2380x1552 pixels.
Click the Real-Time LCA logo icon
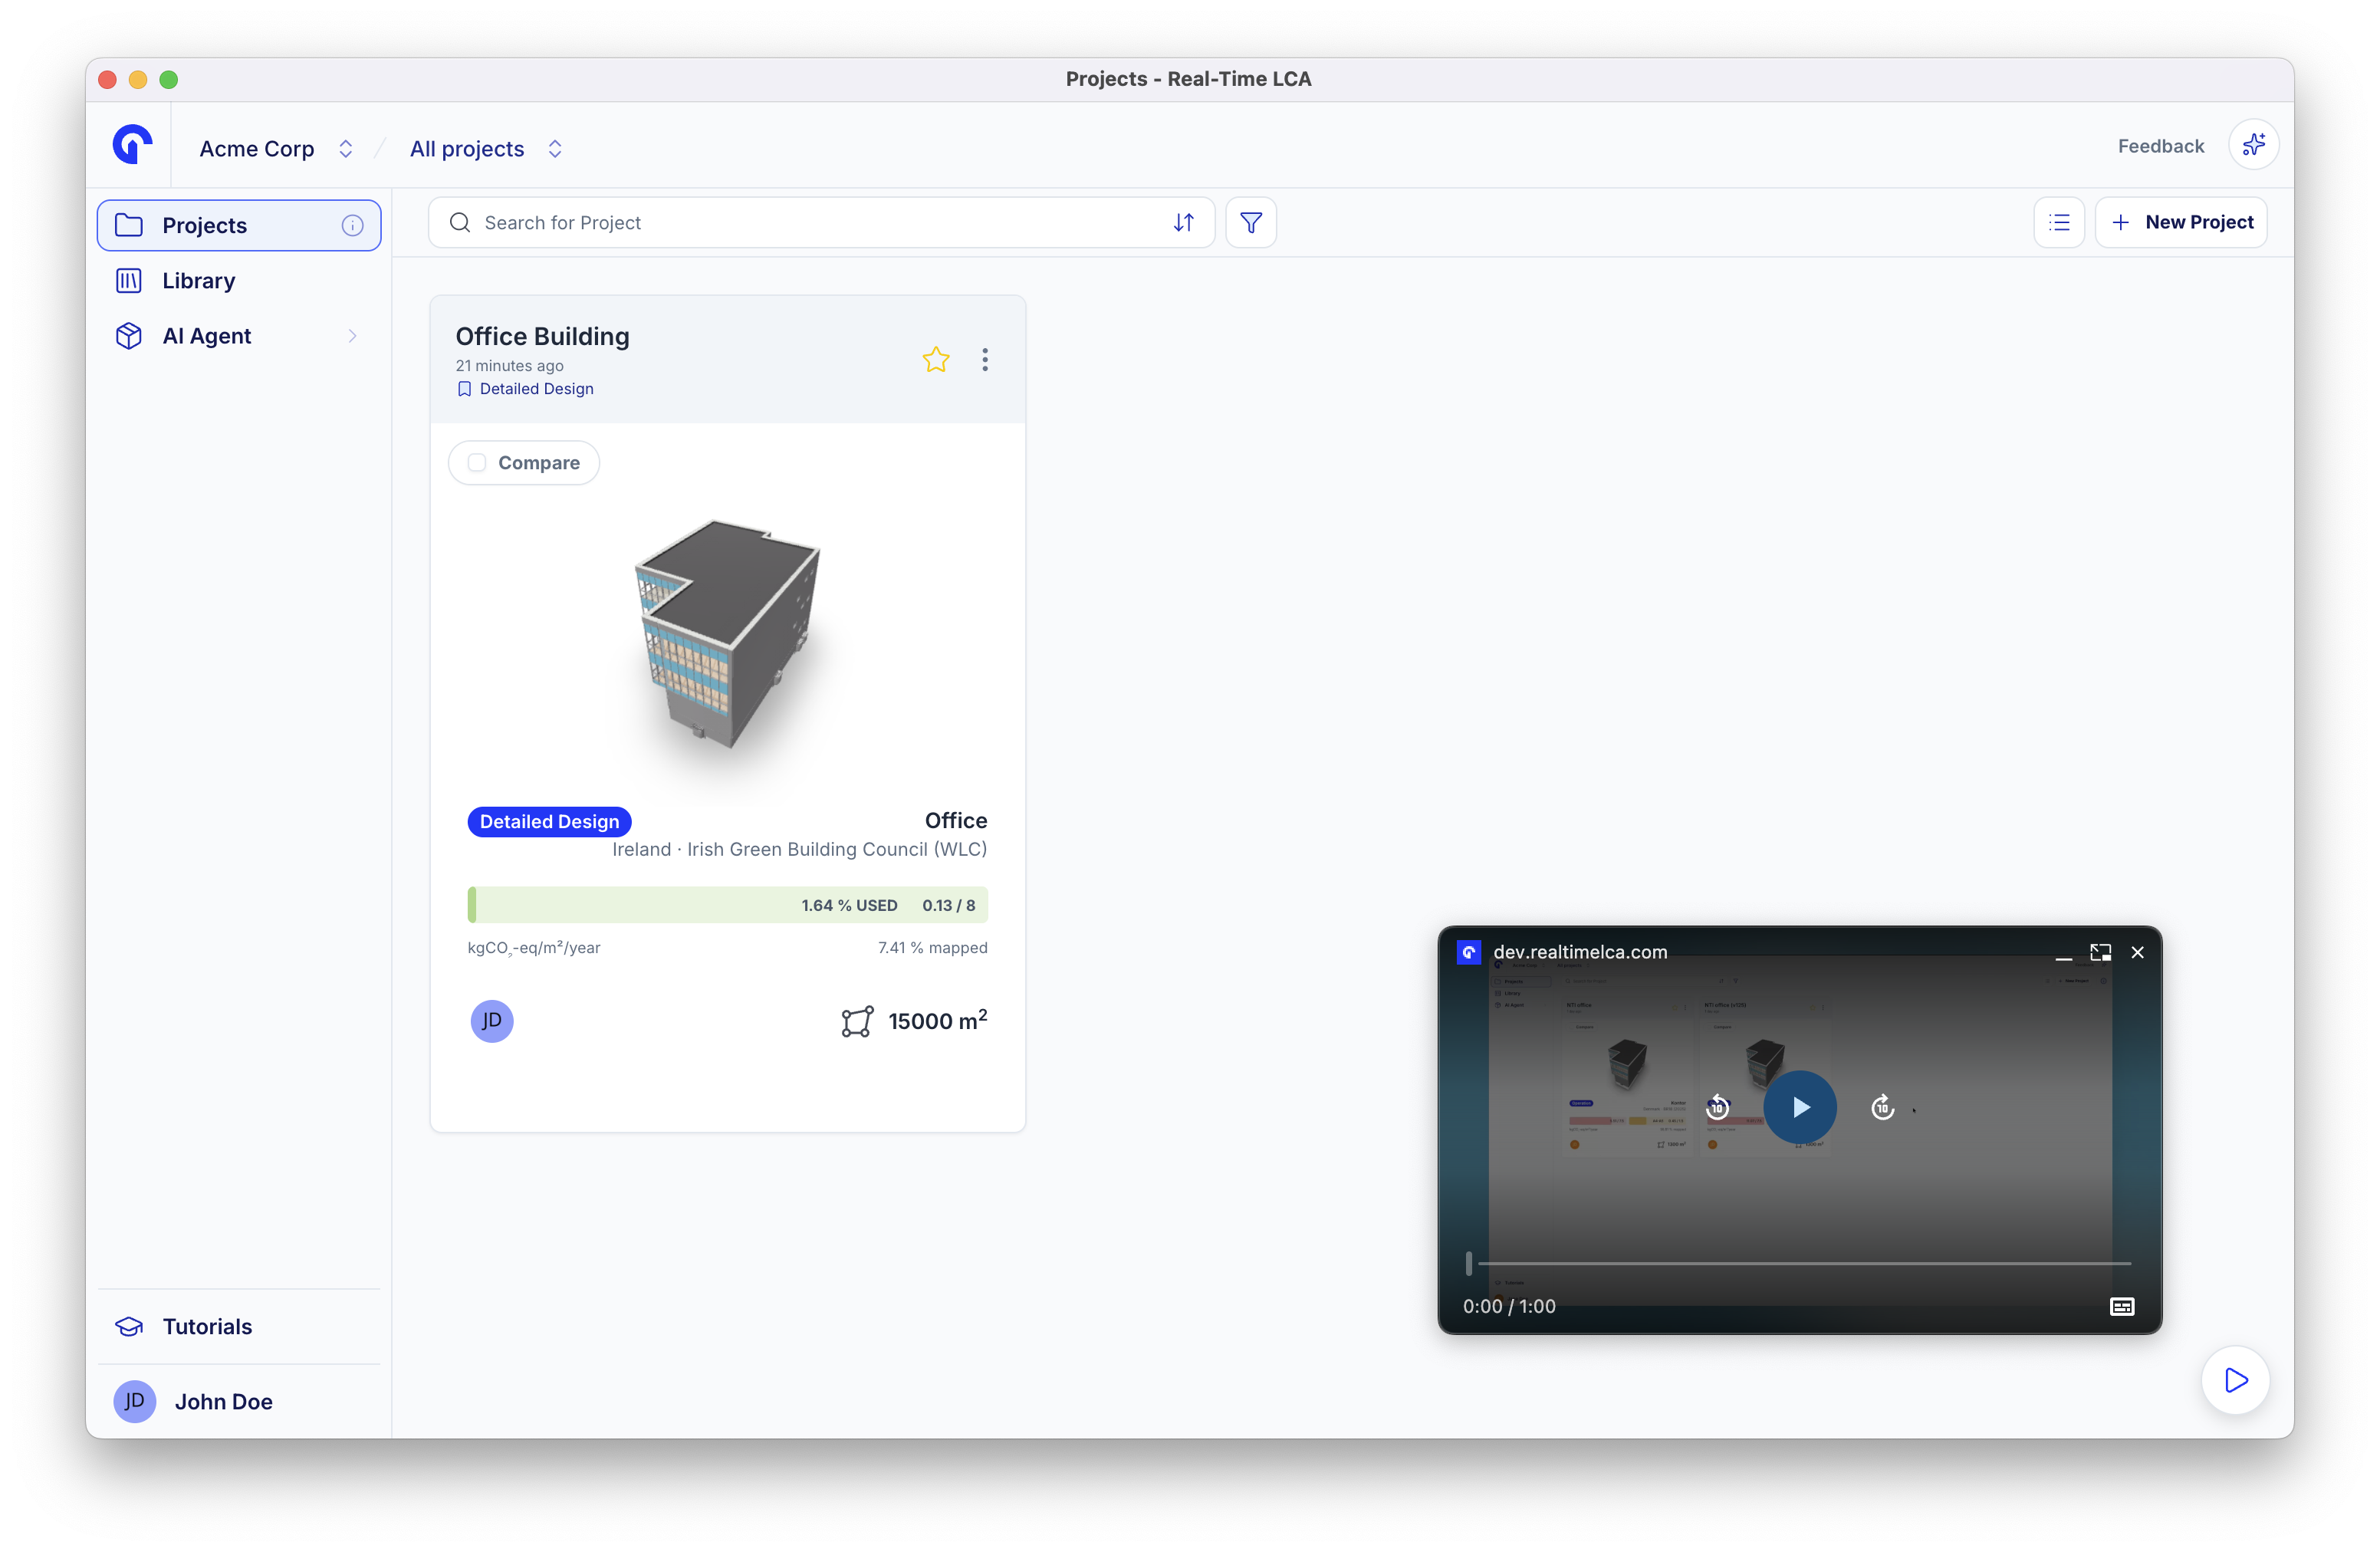tap(133, 146)
